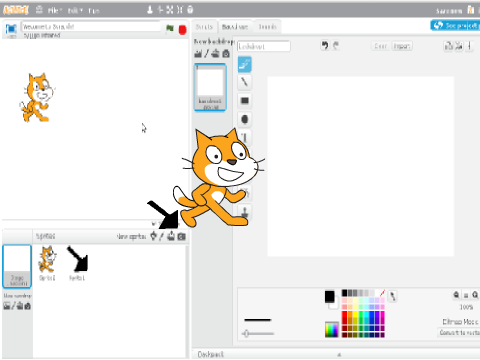The width and height of the screenshot is (480, 360).
Task: Select the Brush paint tool
Action: click(245, 64)
